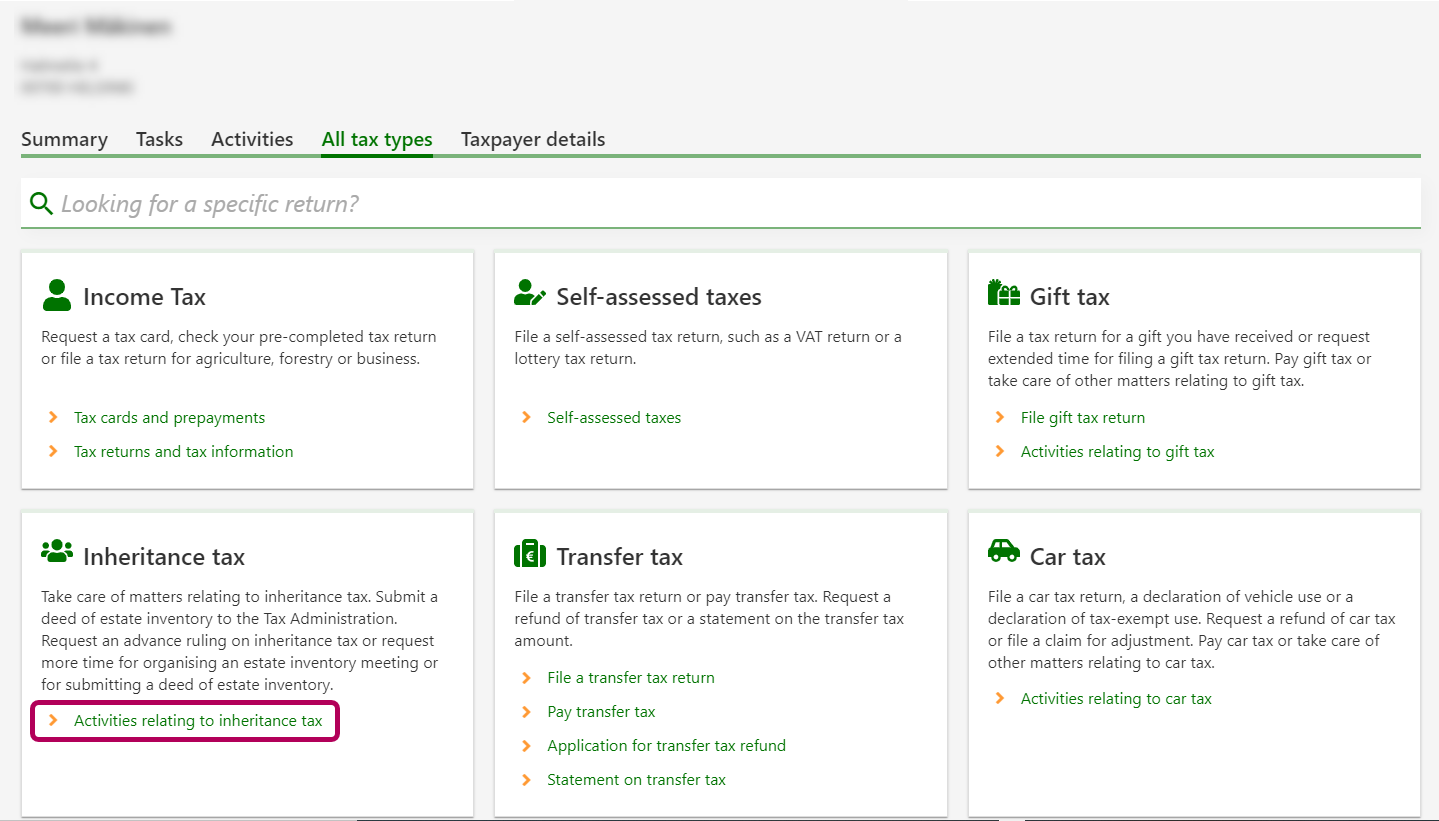Click the Income Tax person icon
The height and width of the screenshot is (821, 1439).
pyautogui.click(x=57, y=296)
